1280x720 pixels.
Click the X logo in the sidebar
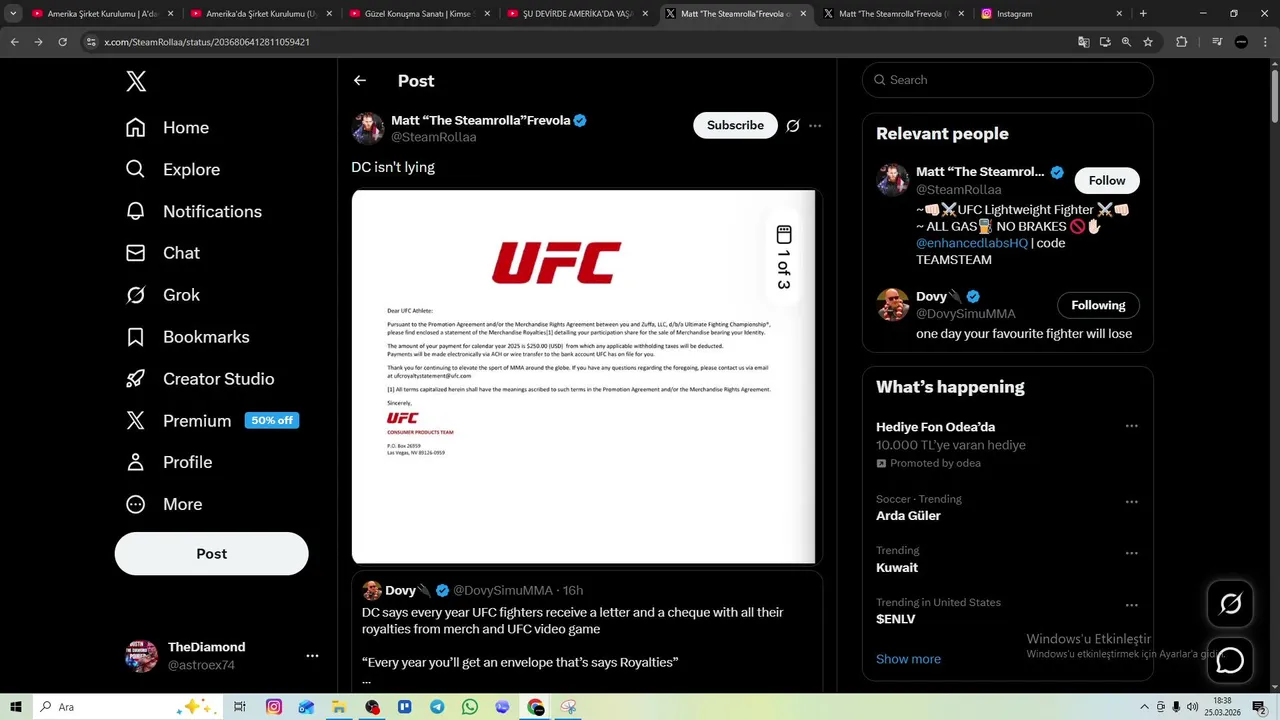pos(136,82)
